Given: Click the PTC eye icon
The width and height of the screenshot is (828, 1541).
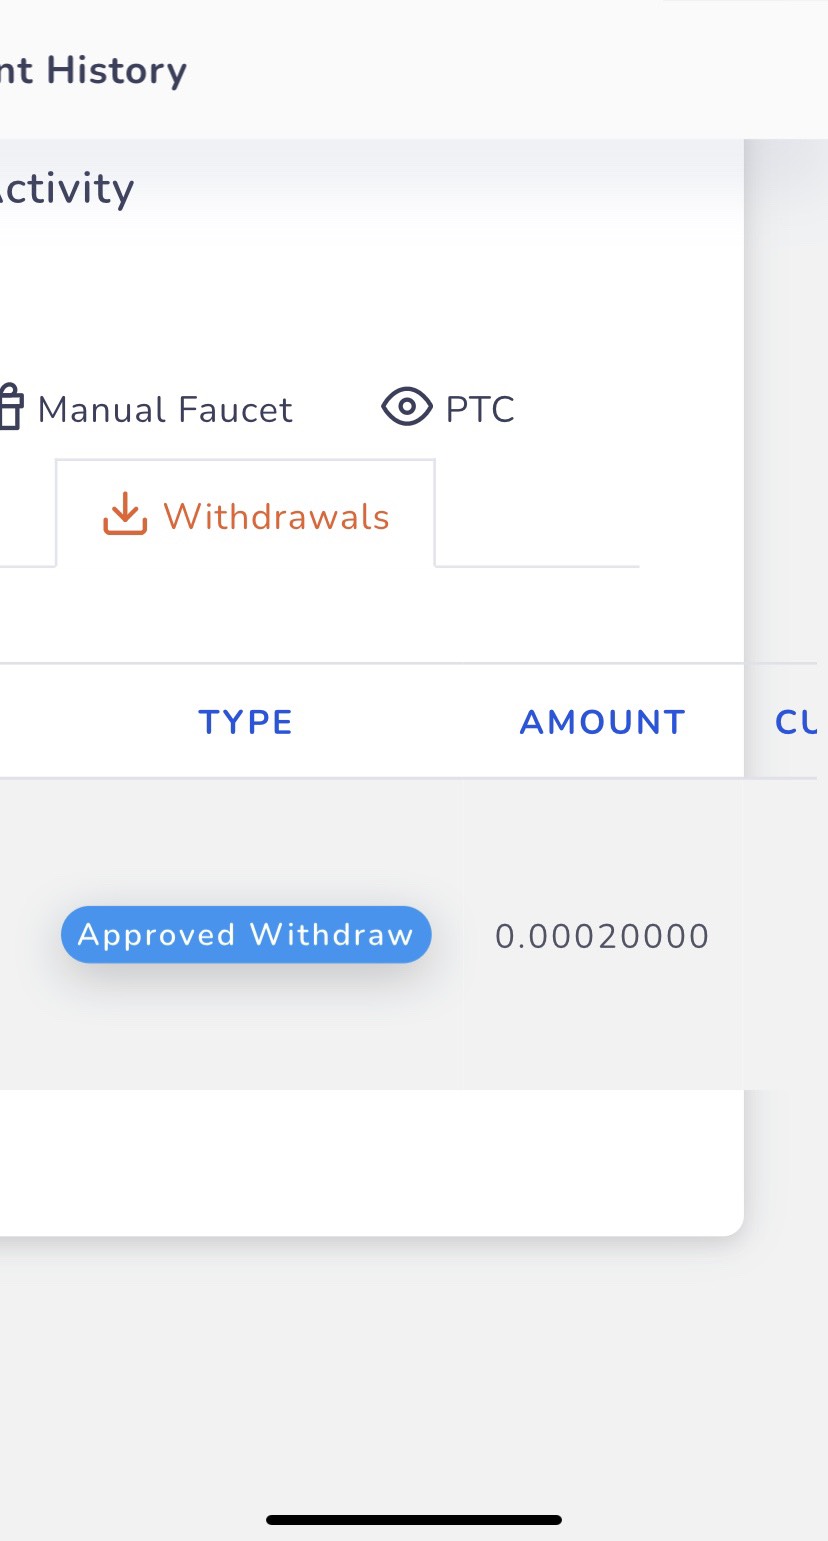Looking at the screenshot, I should coord(406,407).
